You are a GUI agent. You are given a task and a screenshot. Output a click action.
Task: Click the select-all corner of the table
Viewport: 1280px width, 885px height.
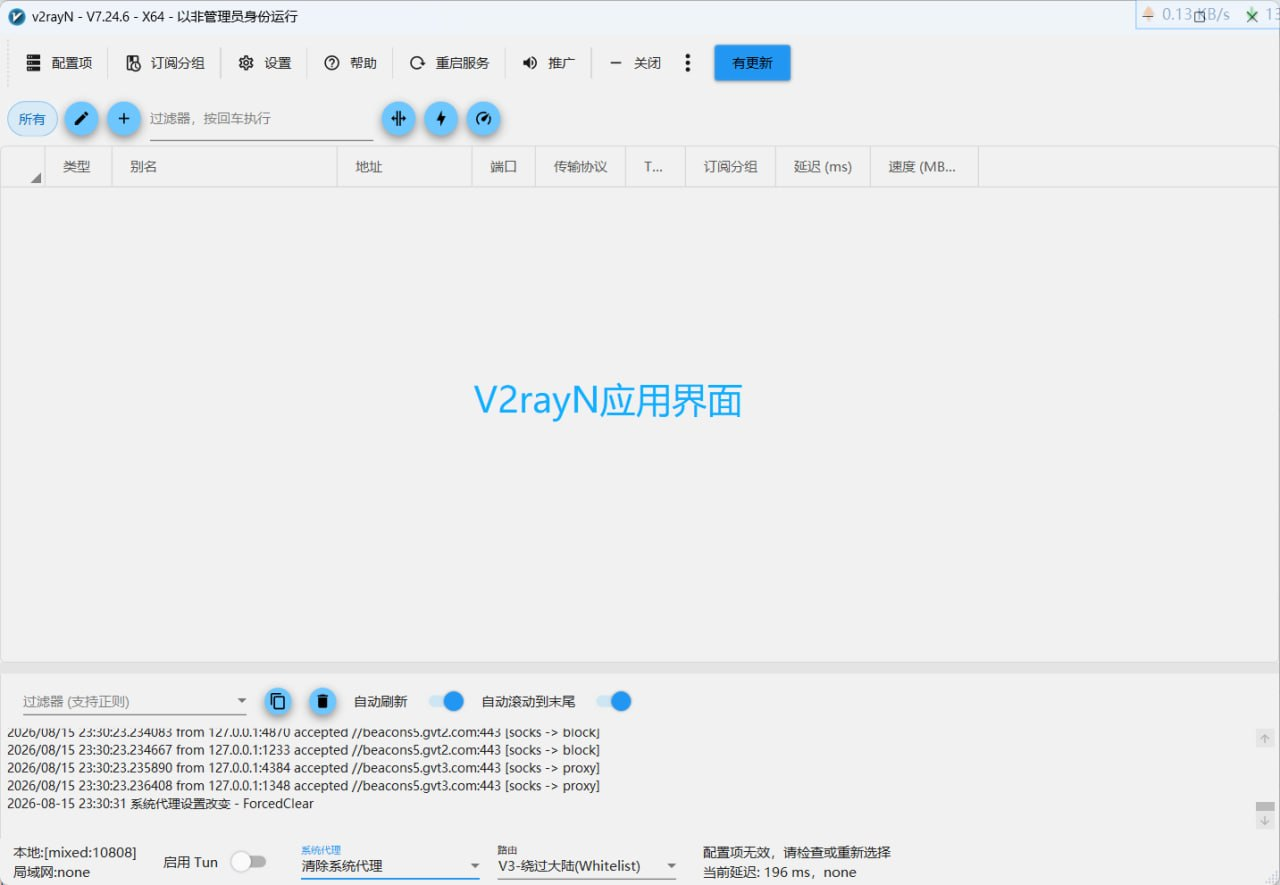(x=23, y=167)
